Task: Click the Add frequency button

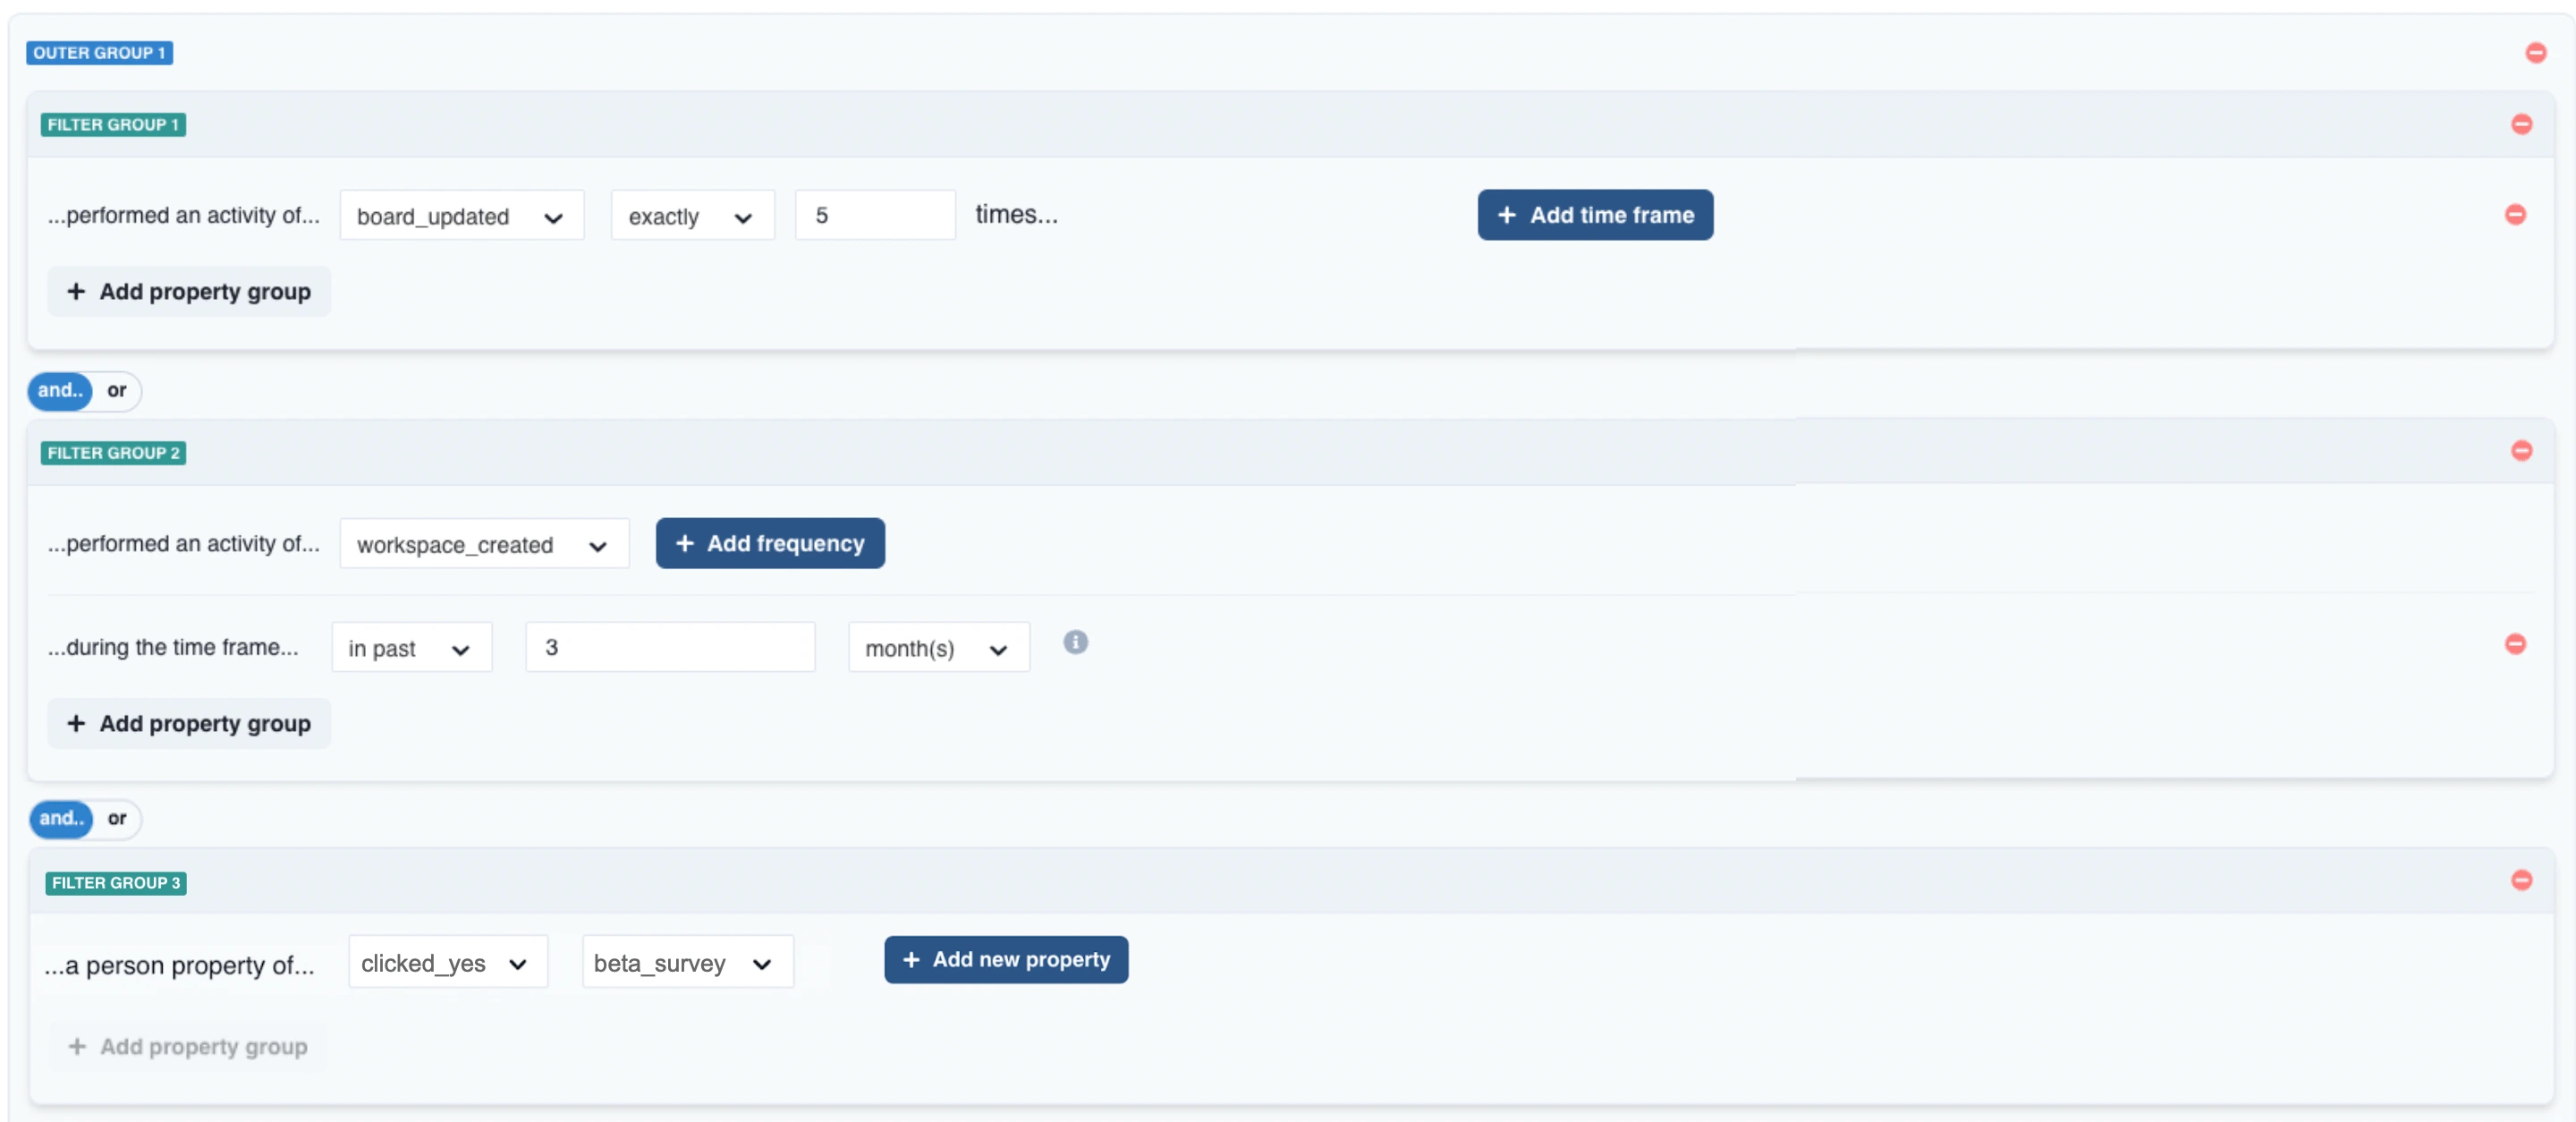Action: tap(769, 544)
